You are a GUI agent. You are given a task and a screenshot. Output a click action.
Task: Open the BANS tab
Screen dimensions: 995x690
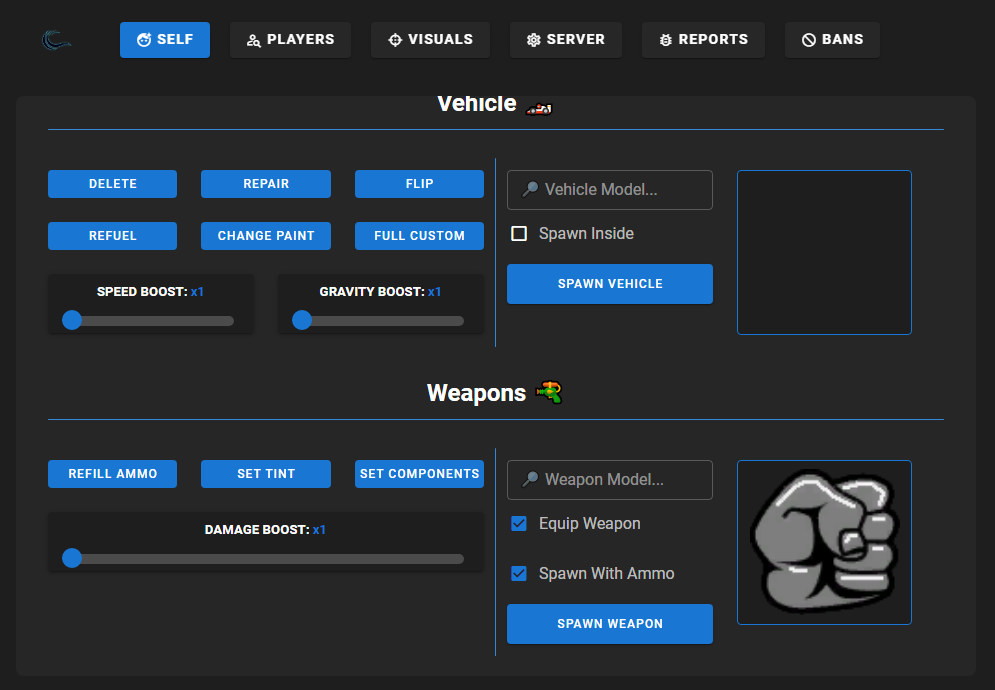click(x=832, y=39)
